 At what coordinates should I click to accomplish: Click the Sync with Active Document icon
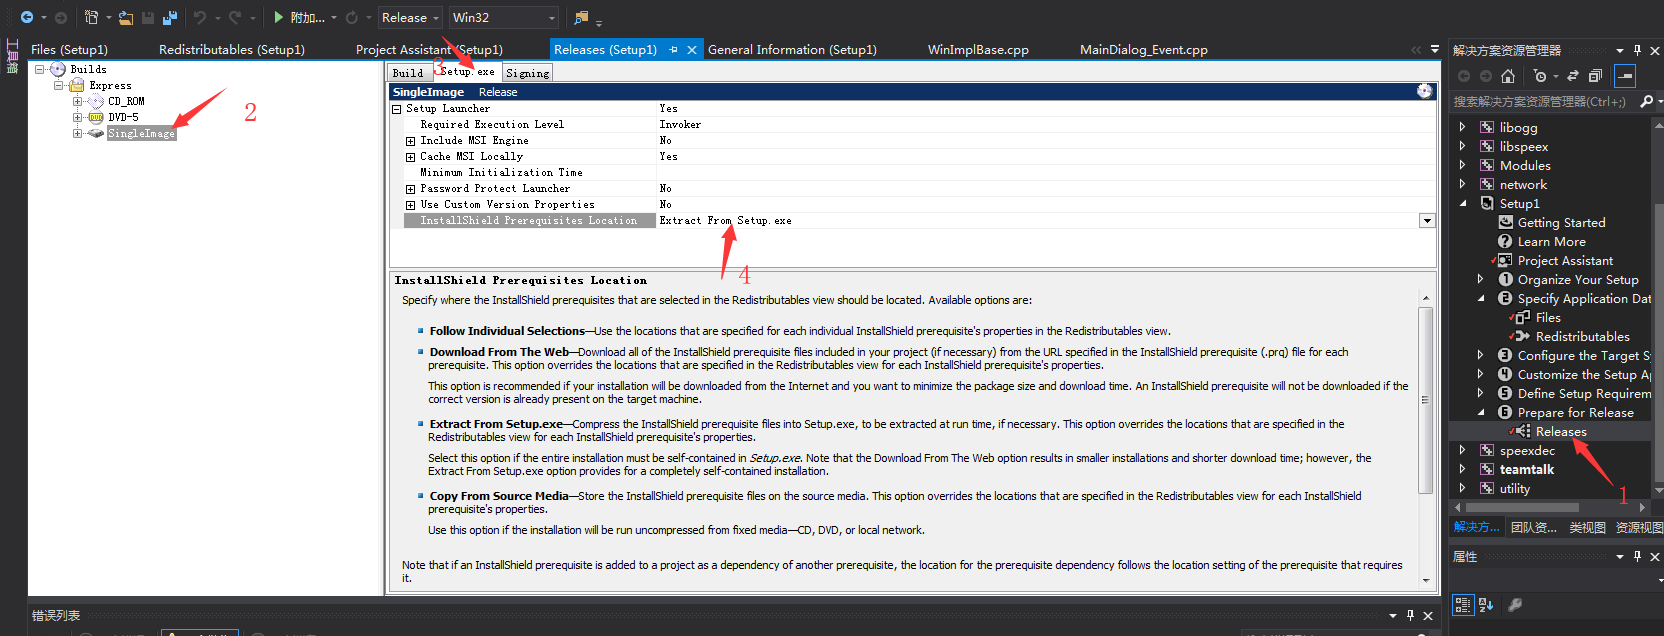1573,76
